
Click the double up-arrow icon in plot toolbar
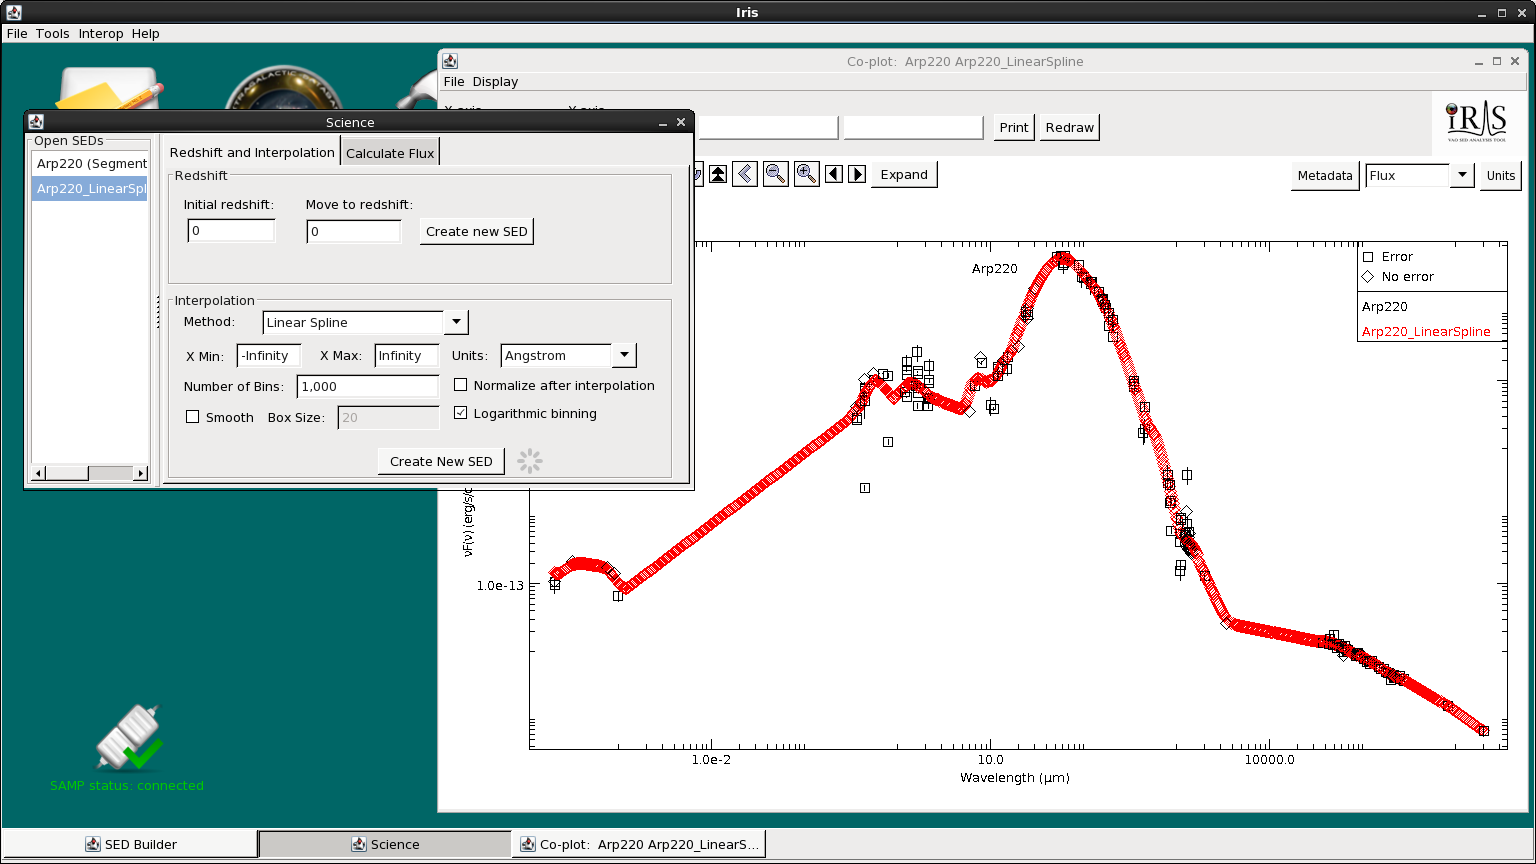click(718, 174)
